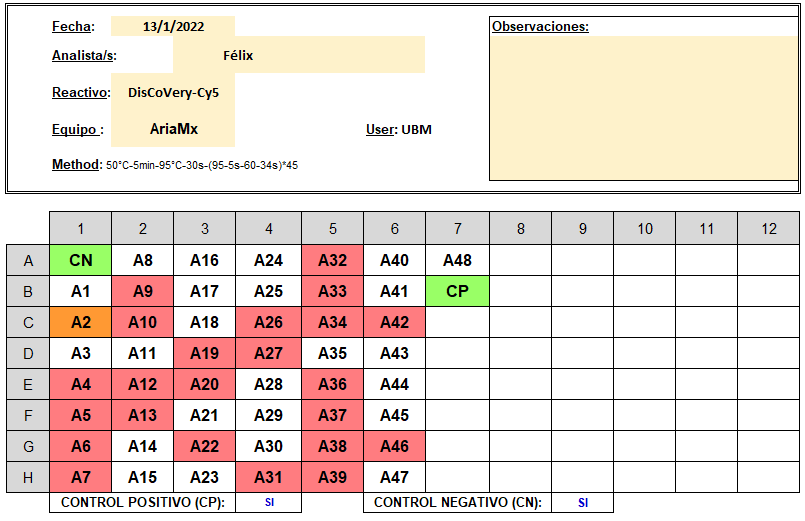This screenshot has width=805, height=521.
Task: Click the red A19 sample cell
Action: (204, 353)
